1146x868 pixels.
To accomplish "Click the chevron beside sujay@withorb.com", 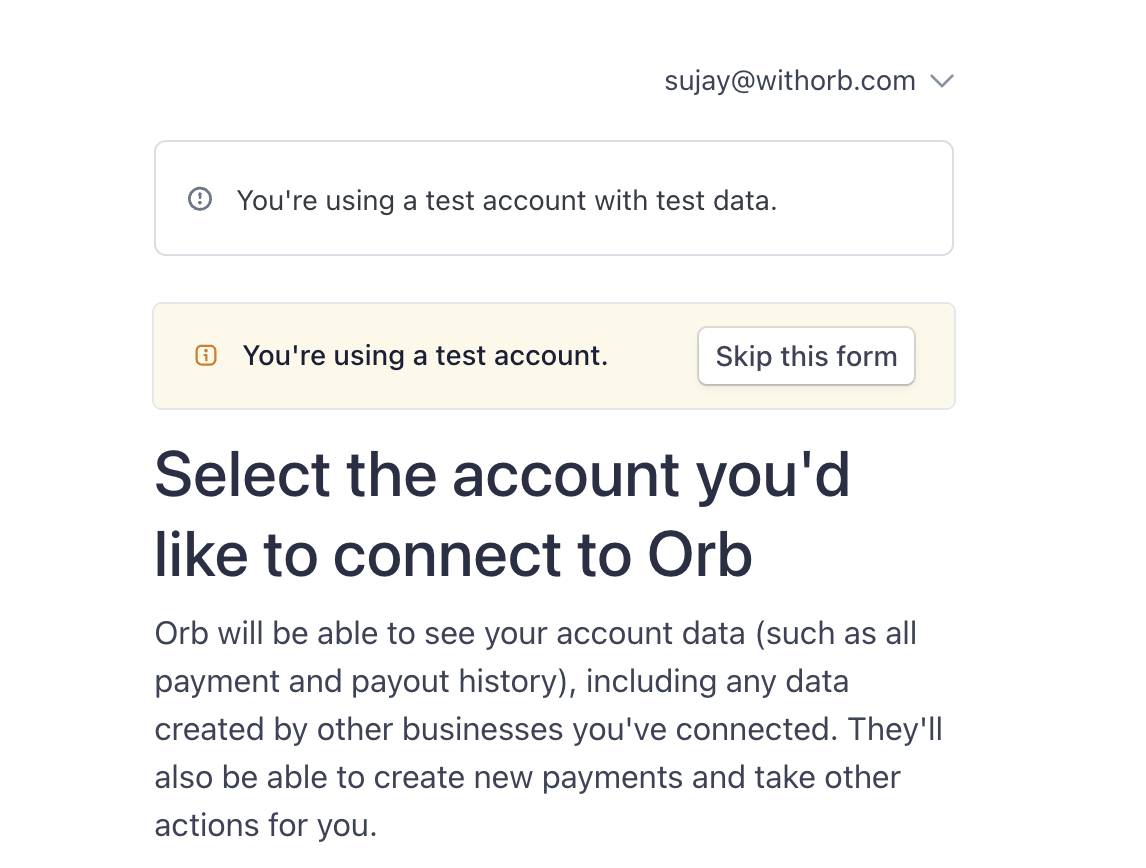I will pyautogui.click(x=941, y=82).
